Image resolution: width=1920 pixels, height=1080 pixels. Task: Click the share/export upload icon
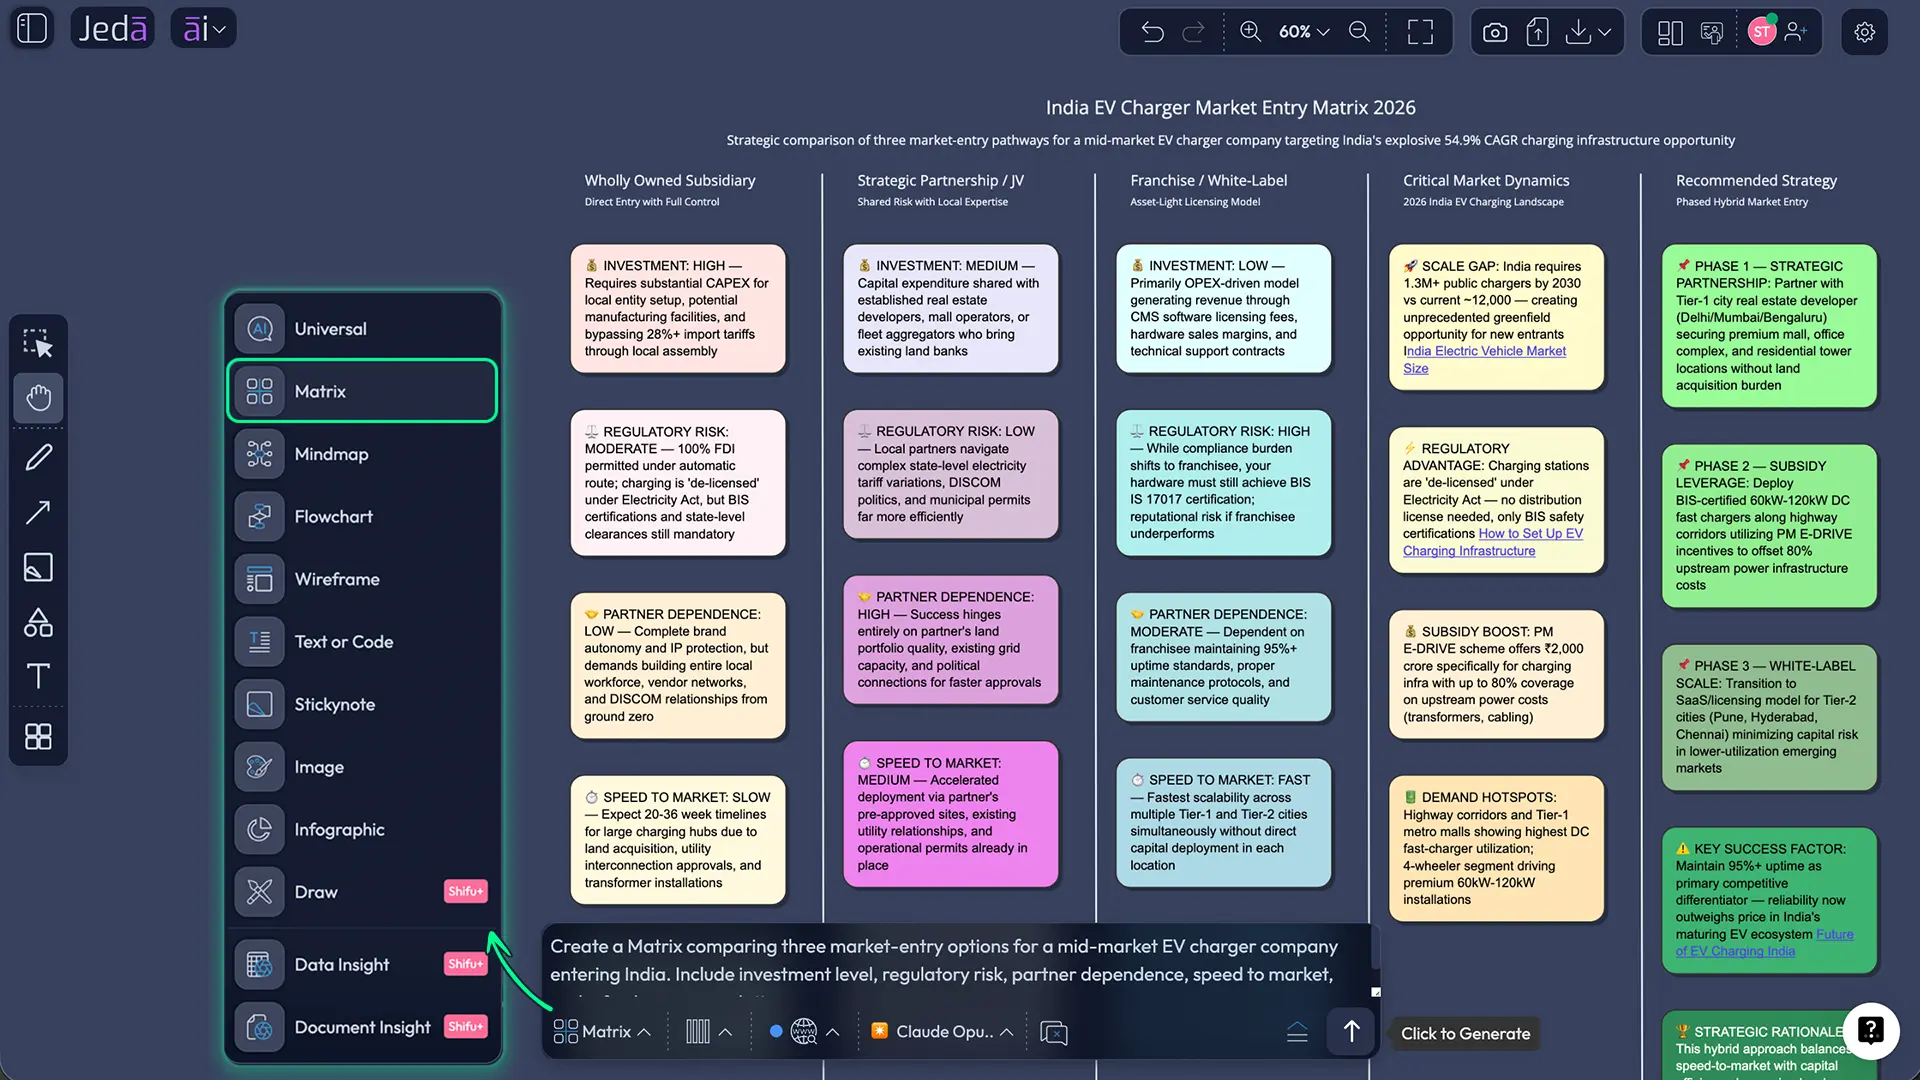point(1537,32)
